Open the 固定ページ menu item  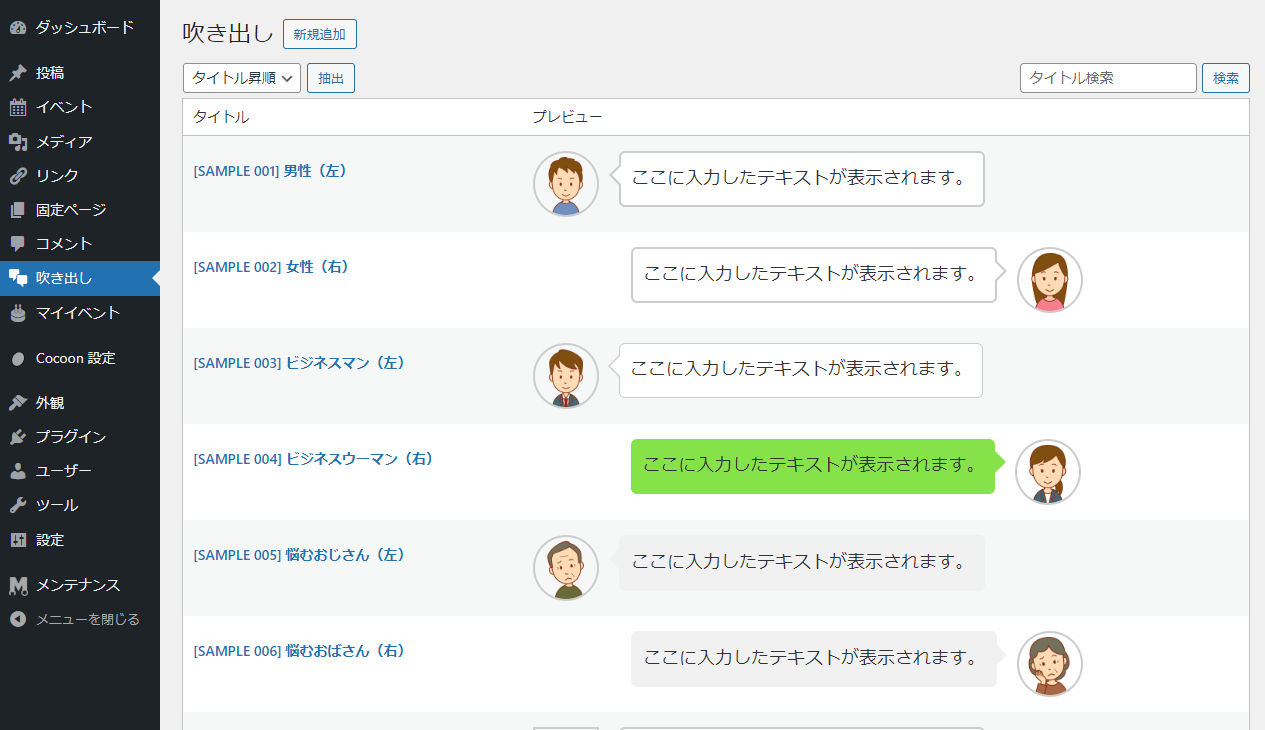70,210
